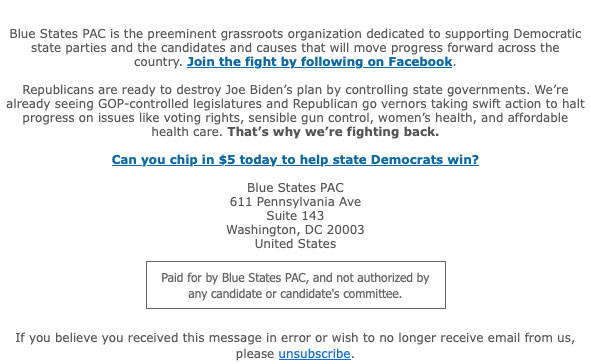Viewport: 591px width, 364px height.
Task: Open the 'Join the fight by following on Facebook' link
Action: [320, 62]
